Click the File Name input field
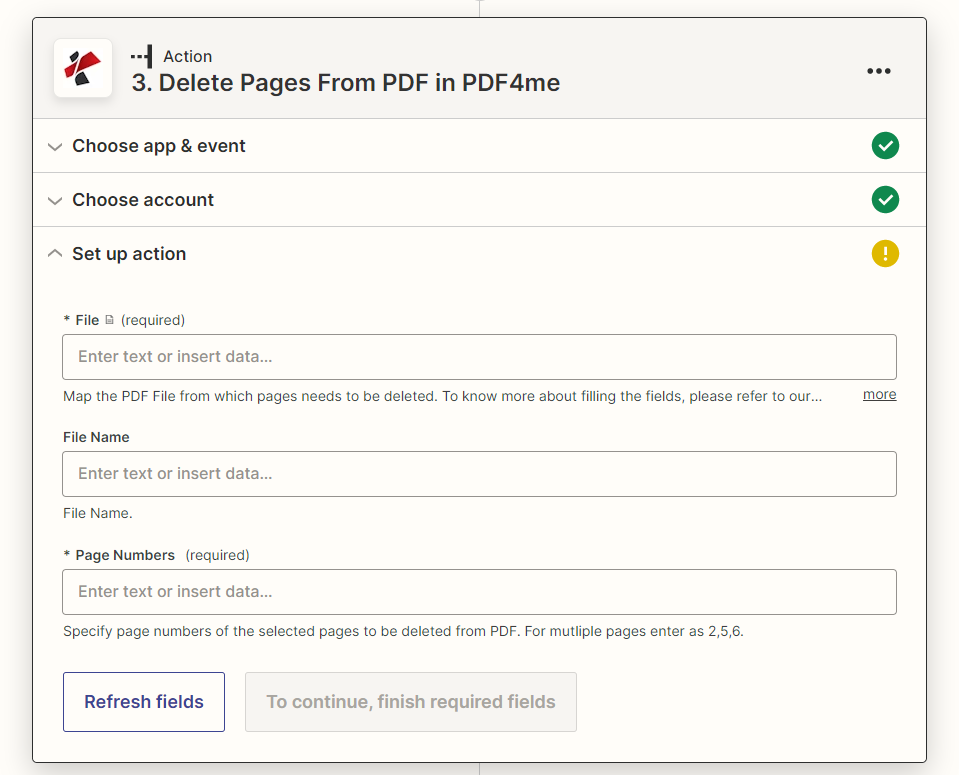 pyautogui.click(x=480, y=474)
